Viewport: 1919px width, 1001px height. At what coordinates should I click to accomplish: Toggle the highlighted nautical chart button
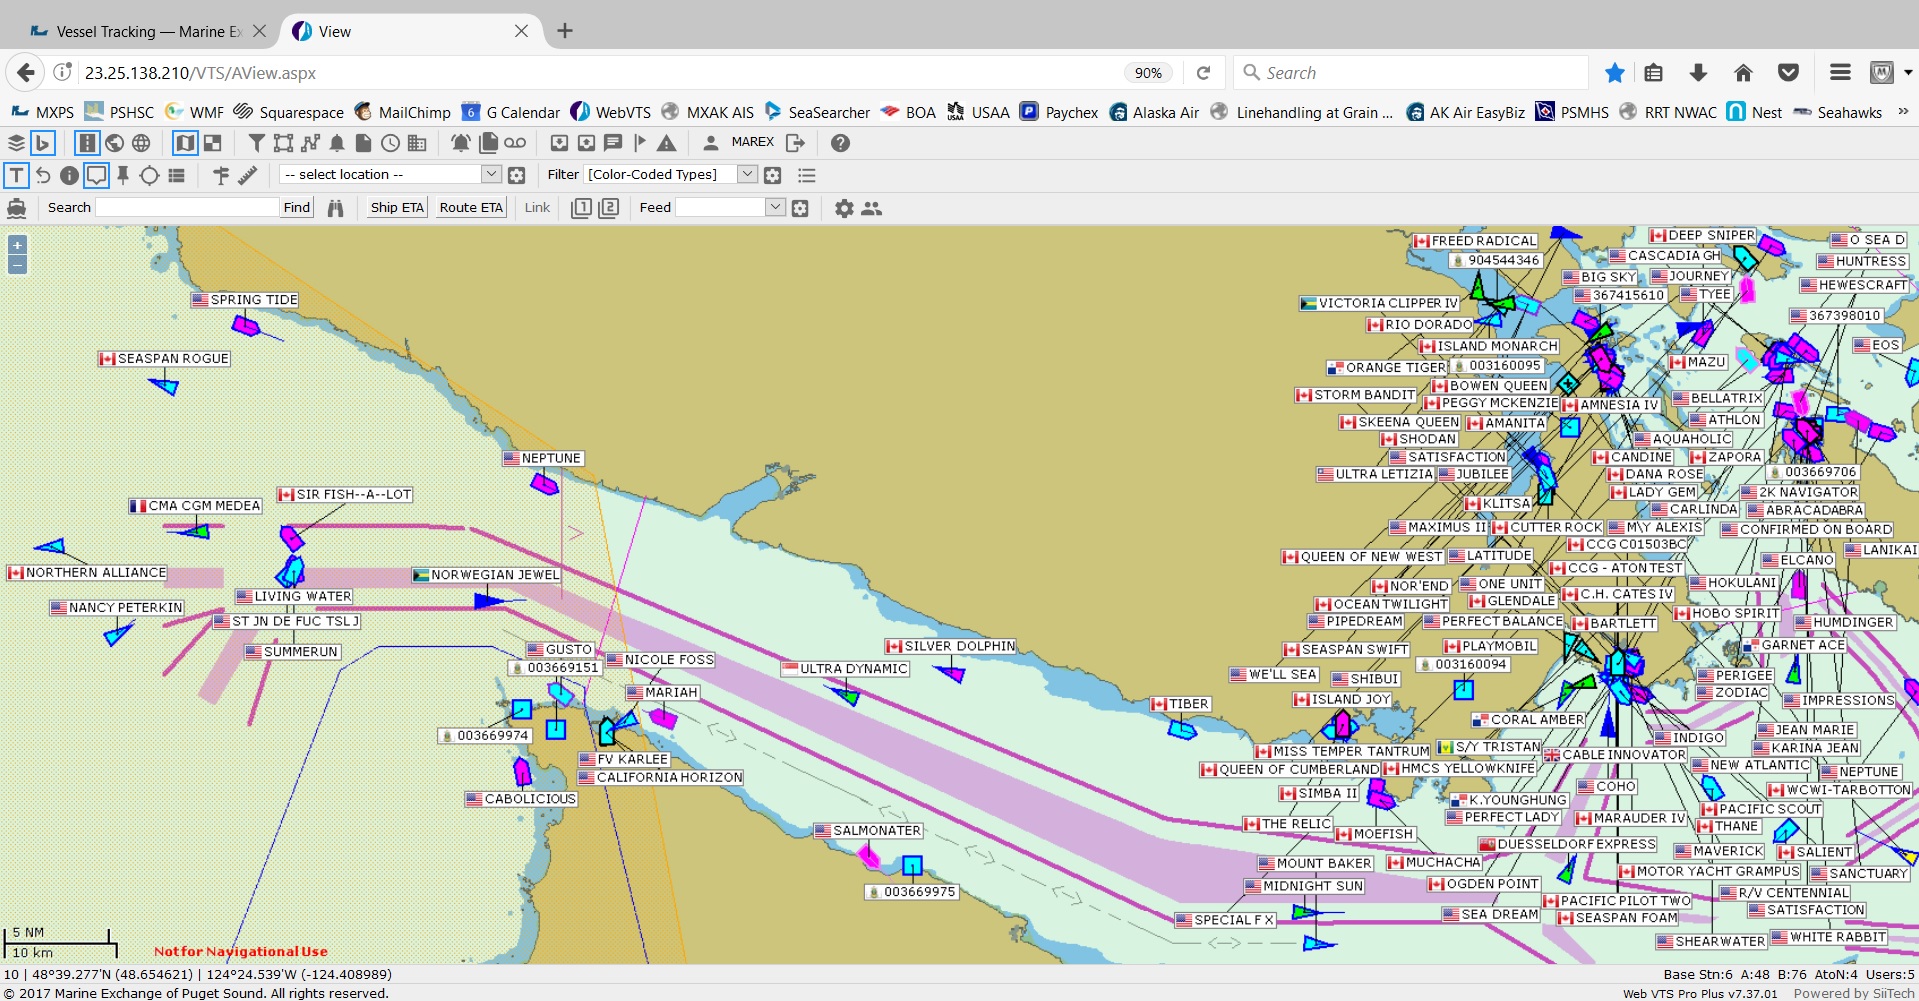(x=88, y=143)
